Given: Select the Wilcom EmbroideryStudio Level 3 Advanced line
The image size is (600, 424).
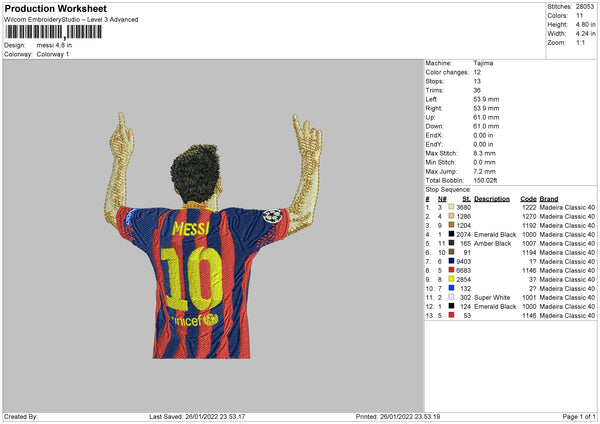Looking at the screenshot, I should [71, 20].
